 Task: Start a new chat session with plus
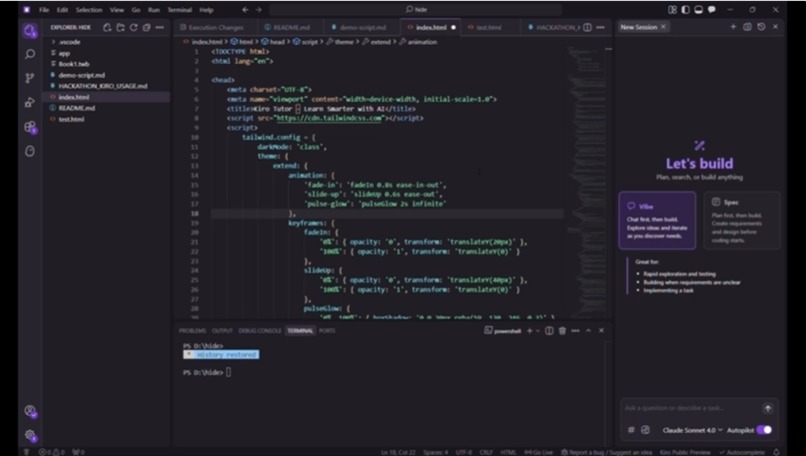tap(733, 27)
